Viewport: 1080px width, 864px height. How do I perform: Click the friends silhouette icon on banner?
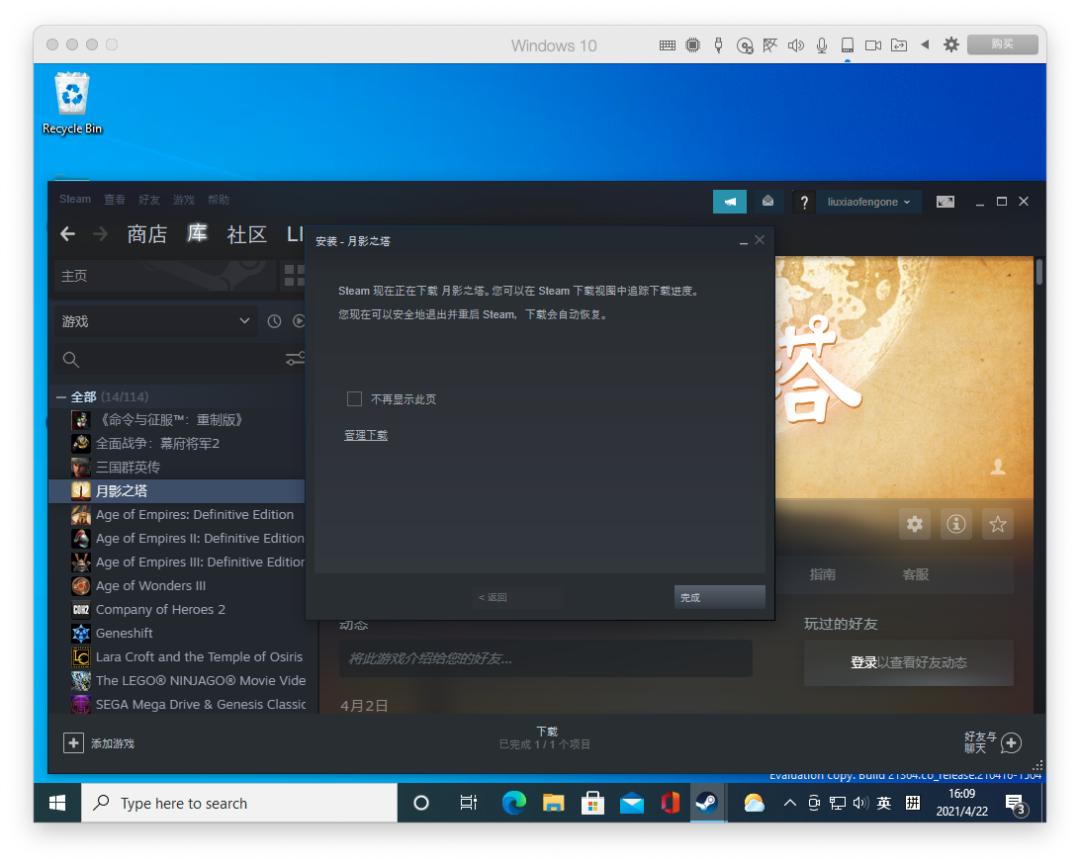(997, 468)
